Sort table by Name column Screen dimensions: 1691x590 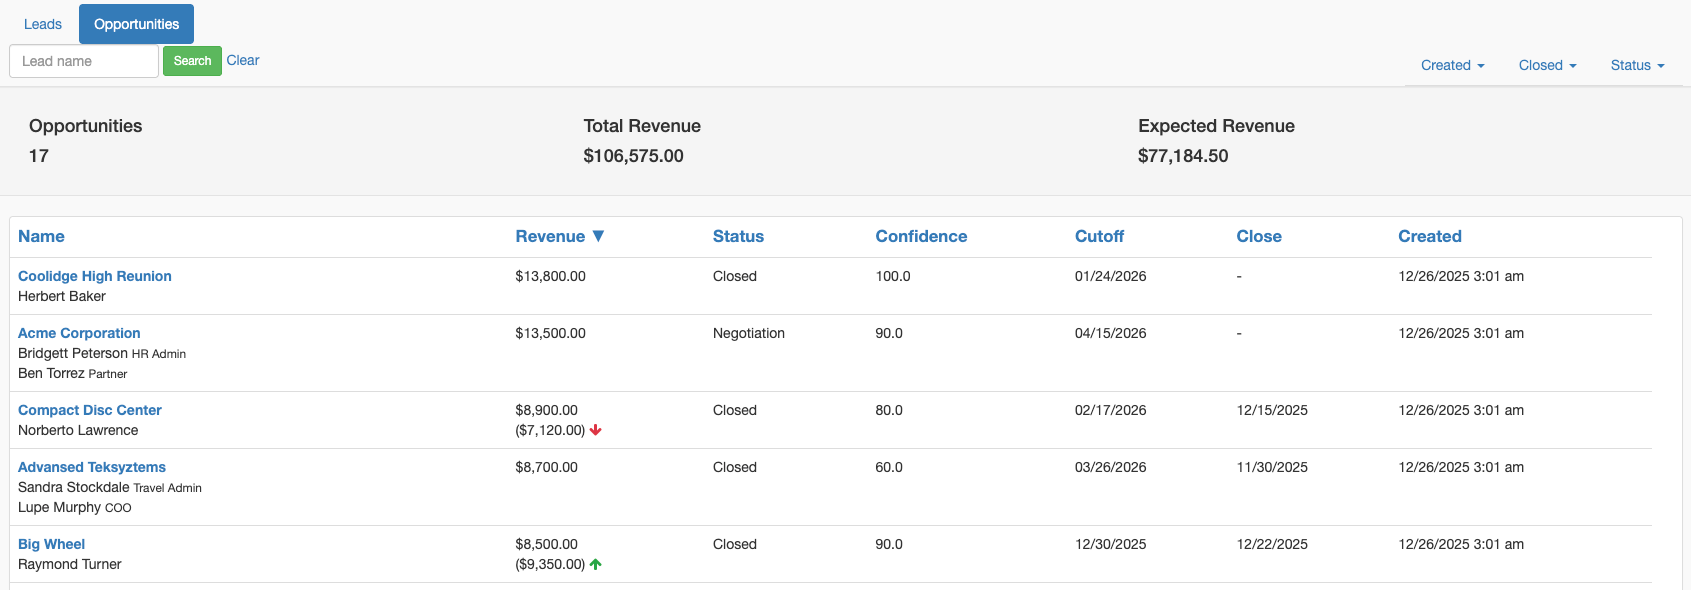41,236
